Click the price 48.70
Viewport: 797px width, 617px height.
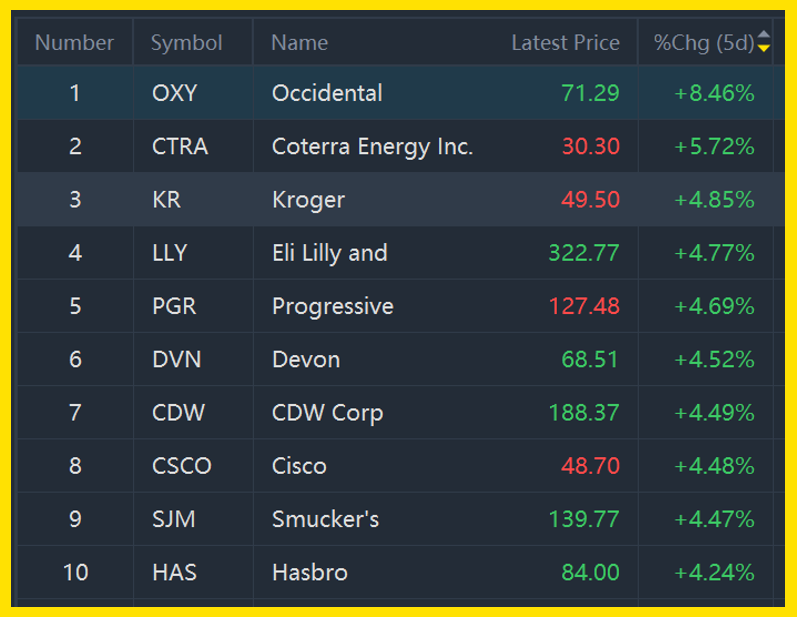[x=591, y=466]
